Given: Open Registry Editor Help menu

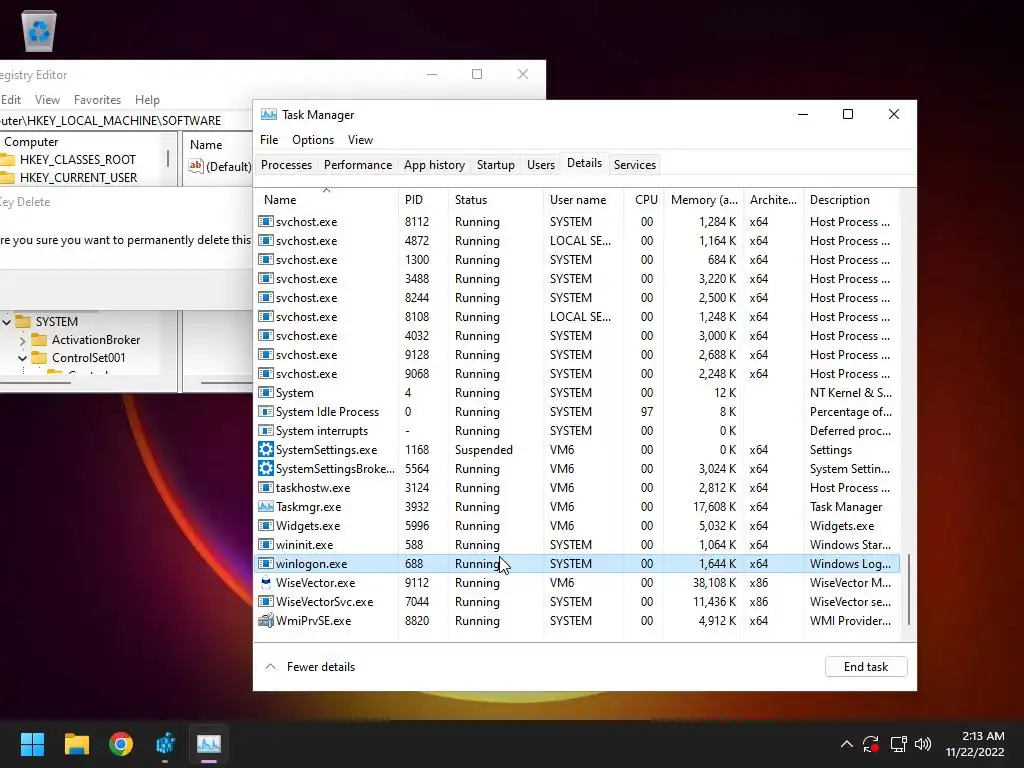Looking at the screenshot, I should click(147, 100).
